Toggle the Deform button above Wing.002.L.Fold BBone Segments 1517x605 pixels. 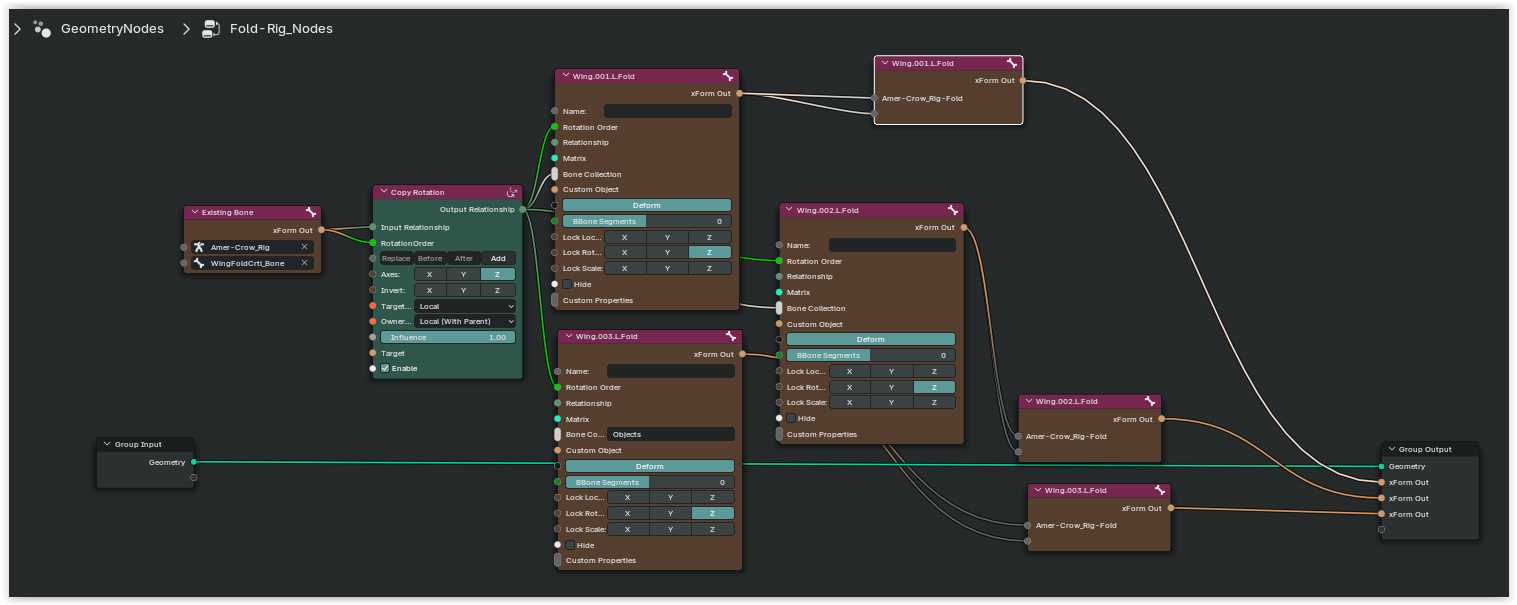[870, 339]
